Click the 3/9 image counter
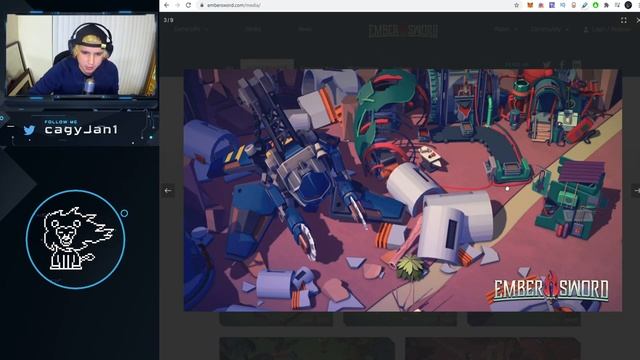The image size is (640, 360). (x=169, y=20)
